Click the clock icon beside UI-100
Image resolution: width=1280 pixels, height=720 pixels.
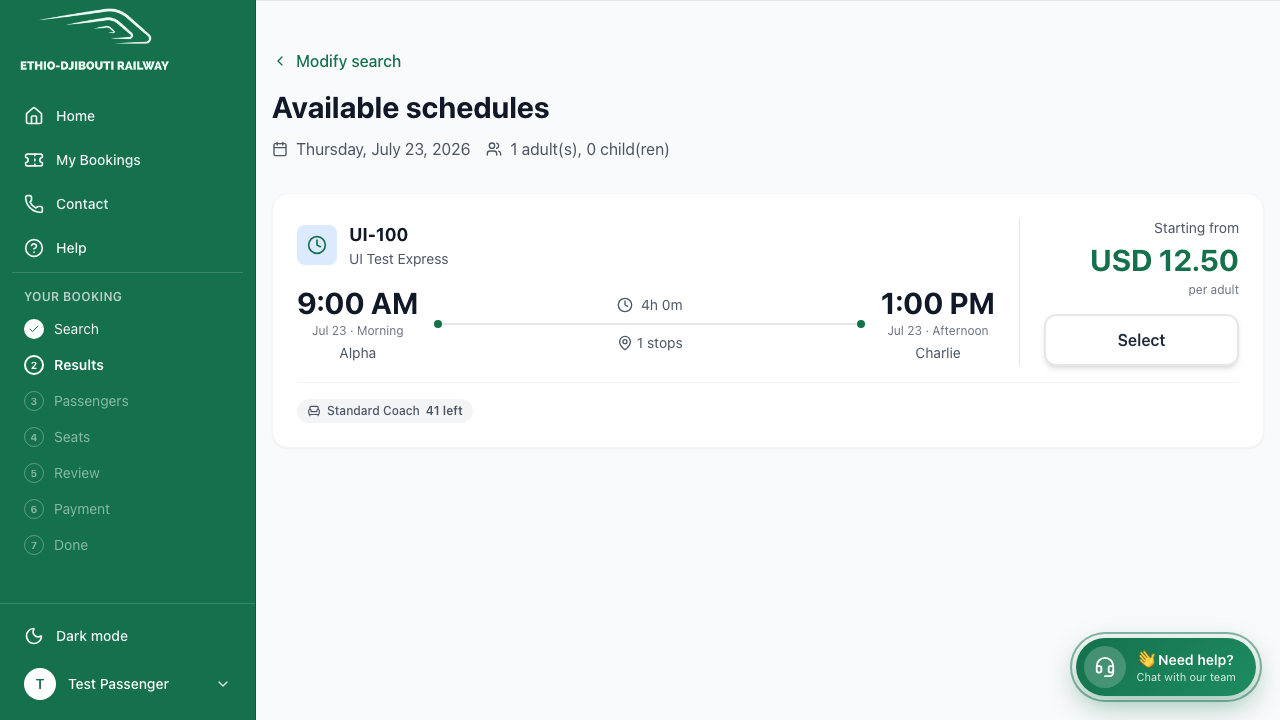pos(317,245)
